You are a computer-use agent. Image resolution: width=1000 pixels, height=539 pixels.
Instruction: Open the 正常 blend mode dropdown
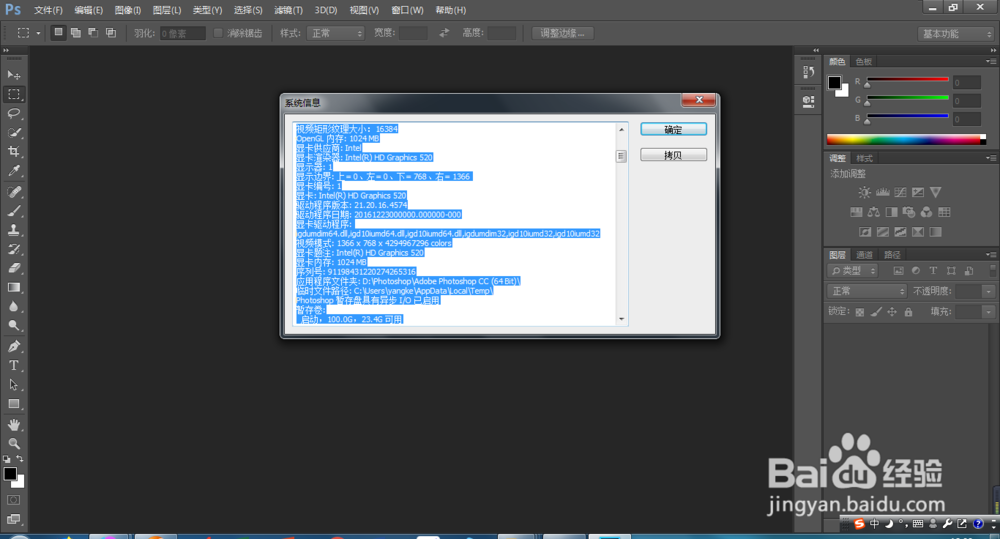[867, 291]
